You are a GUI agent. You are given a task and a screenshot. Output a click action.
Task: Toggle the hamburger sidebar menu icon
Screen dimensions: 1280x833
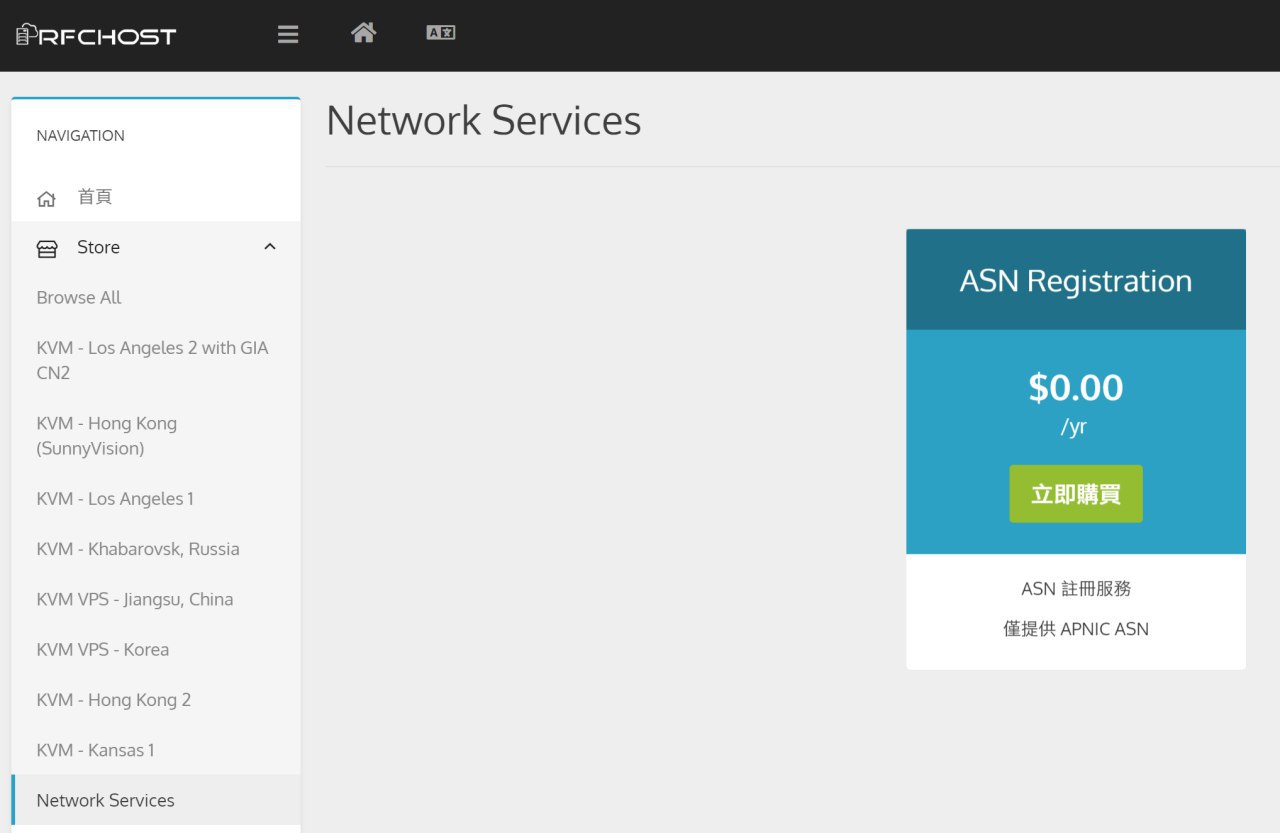(288, 35)
